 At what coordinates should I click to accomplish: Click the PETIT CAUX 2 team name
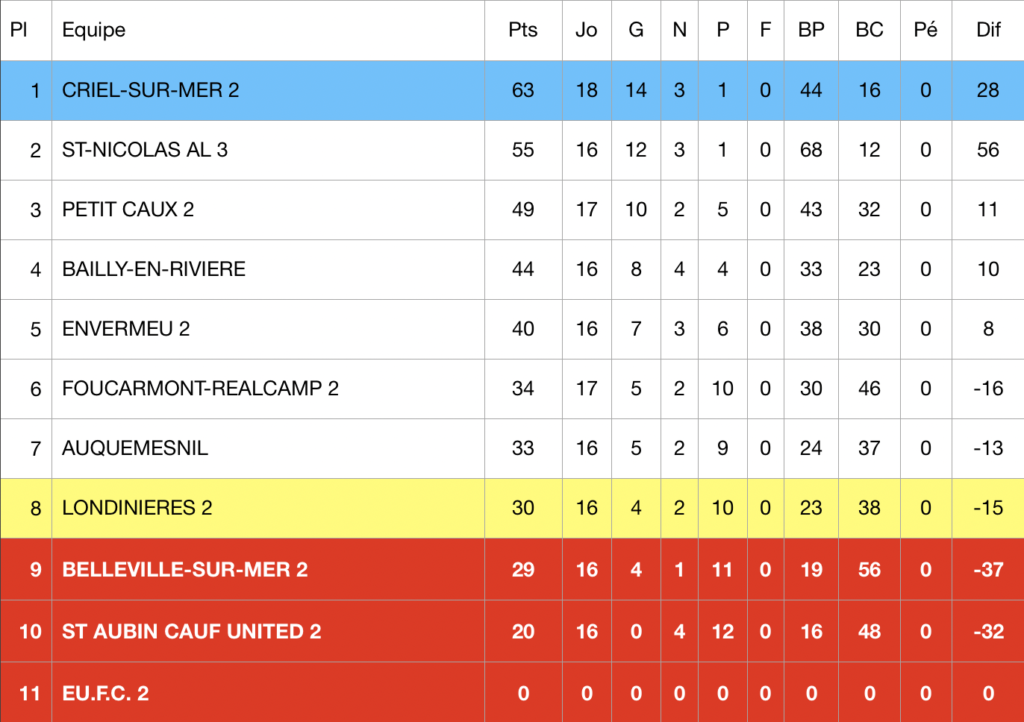pos(128,210)
